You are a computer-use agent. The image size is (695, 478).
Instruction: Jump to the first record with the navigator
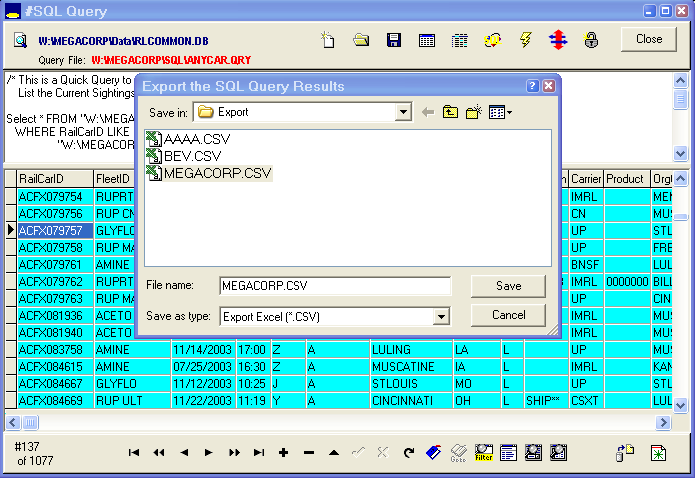(134, 453)
